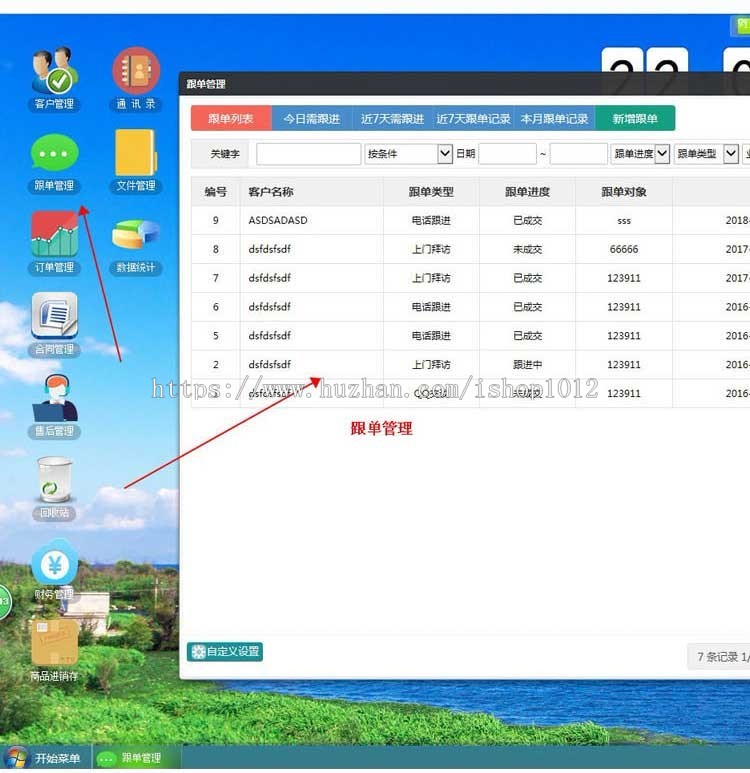Screen dimensions: 750x773
Task: Click 已成交 status in row 7
Action: [x=528, y=278]
